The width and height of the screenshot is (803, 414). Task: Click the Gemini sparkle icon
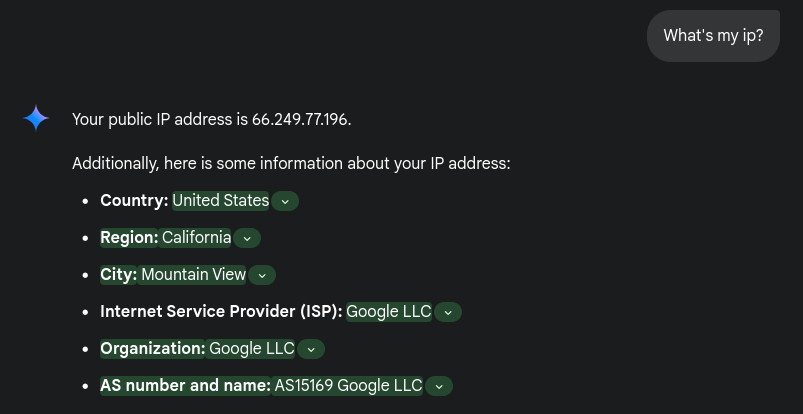coord(36,118)
